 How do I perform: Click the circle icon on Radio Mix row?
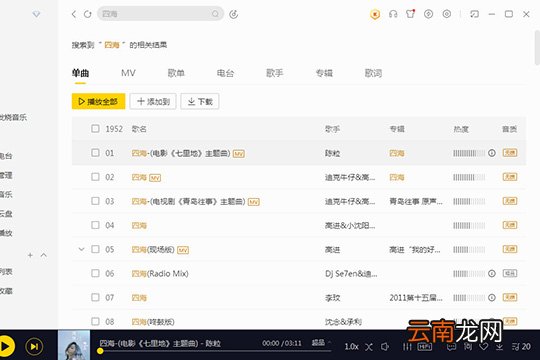coord(492,273)
